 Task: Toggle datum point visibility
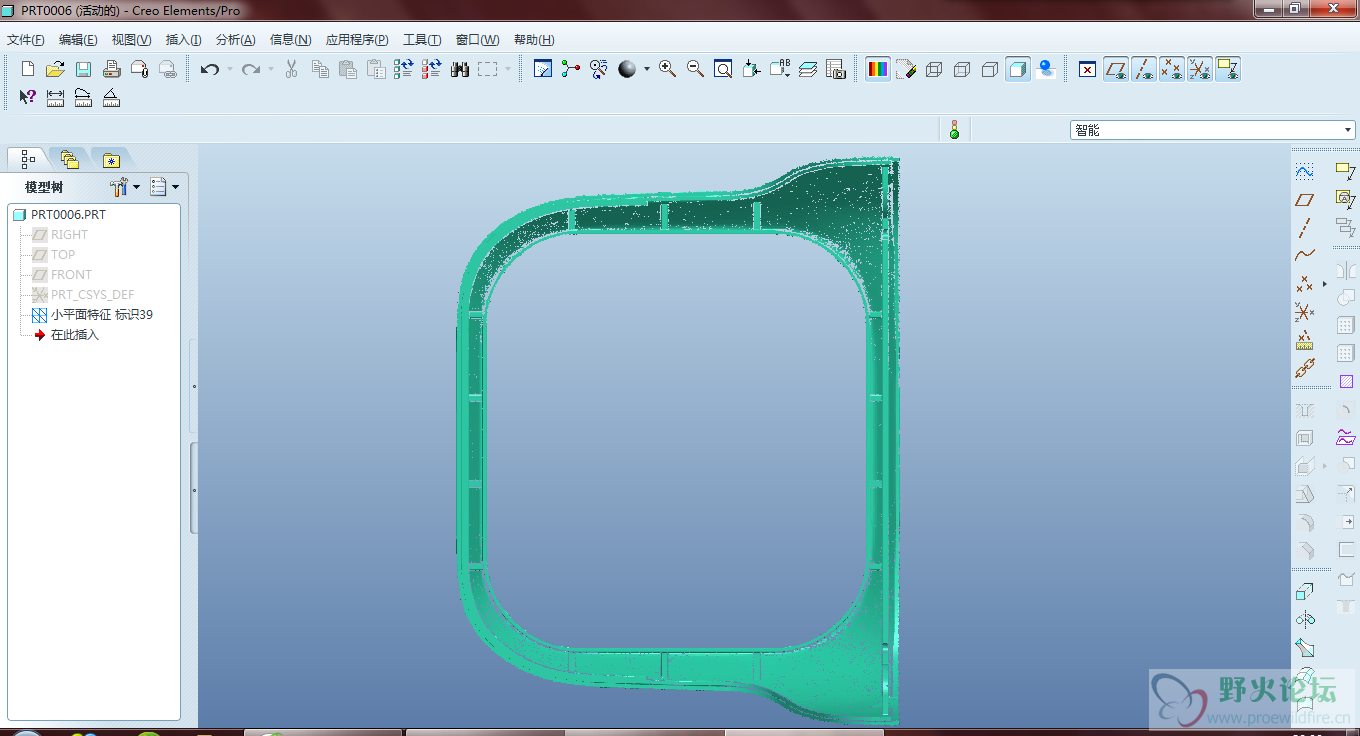pyautogui.click(x=1172, y=69)
